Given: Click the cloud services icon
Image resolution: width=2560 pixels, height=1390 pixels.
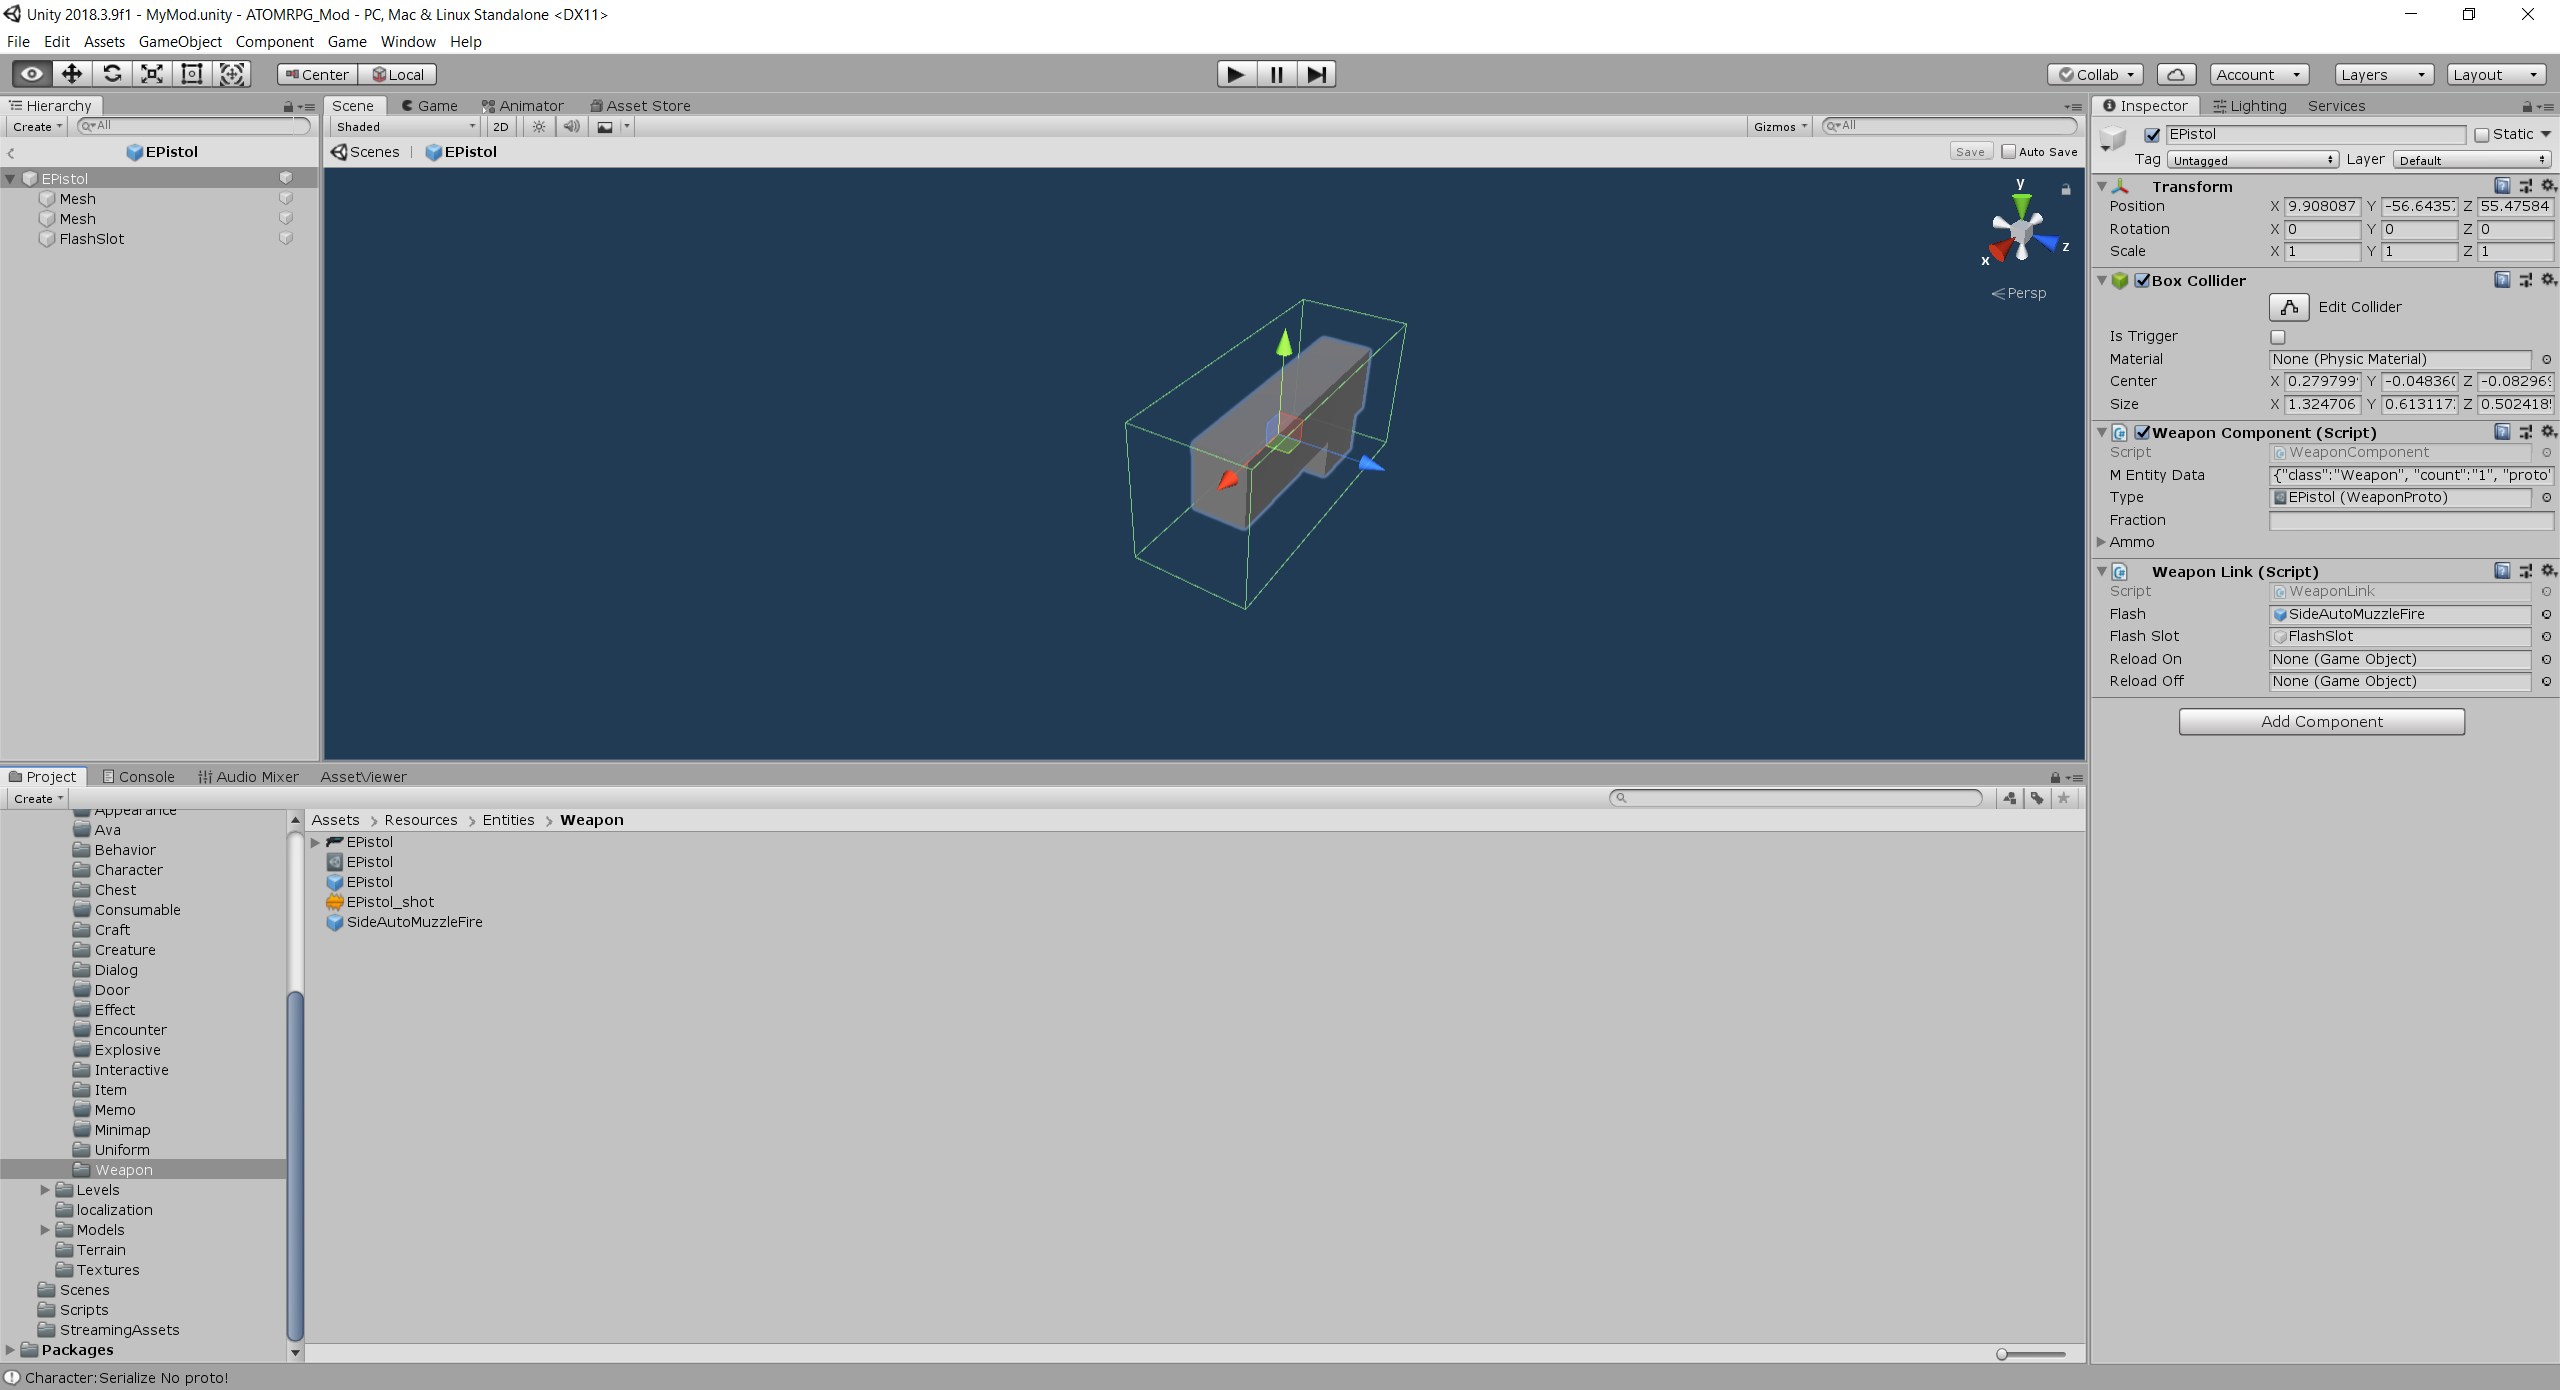Looking at the screenshot, I should [x=2175, y=75].
